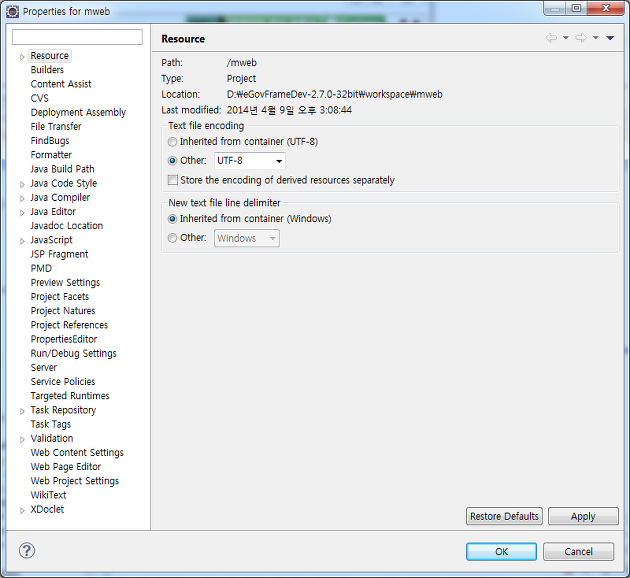This screenshot has height=578, width=630.
Task: Select Service Policies item
Action: 63,382
